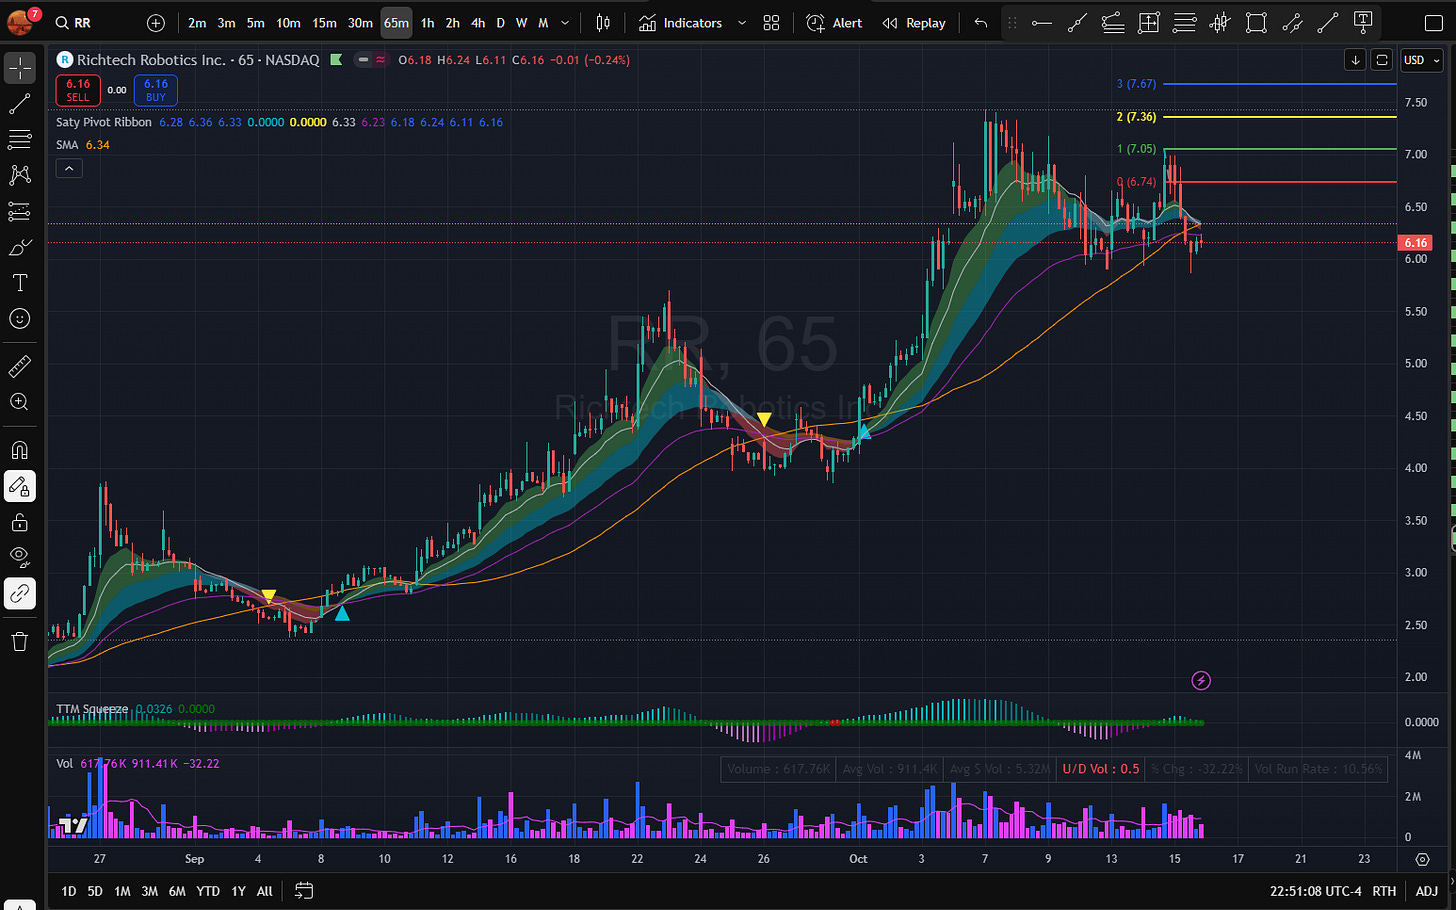Select the rectangle shape tool in favorites bar
Image resolution: width=1456 pixels, height=910 pixels.
tap(1256, 23)
